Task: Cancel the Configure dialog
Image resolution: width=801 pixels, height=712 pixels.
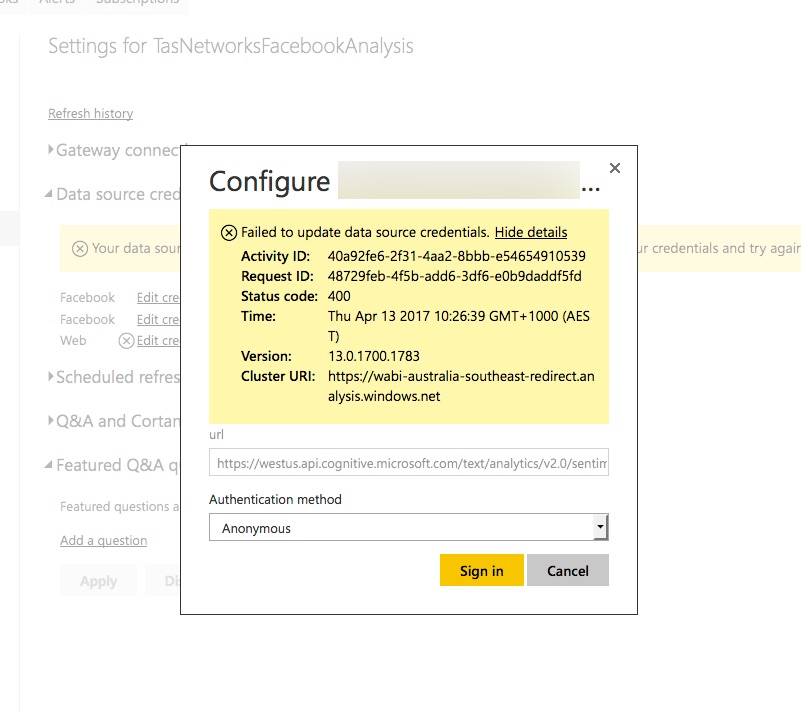Action: pyautogui.click(x=568, y=570)
